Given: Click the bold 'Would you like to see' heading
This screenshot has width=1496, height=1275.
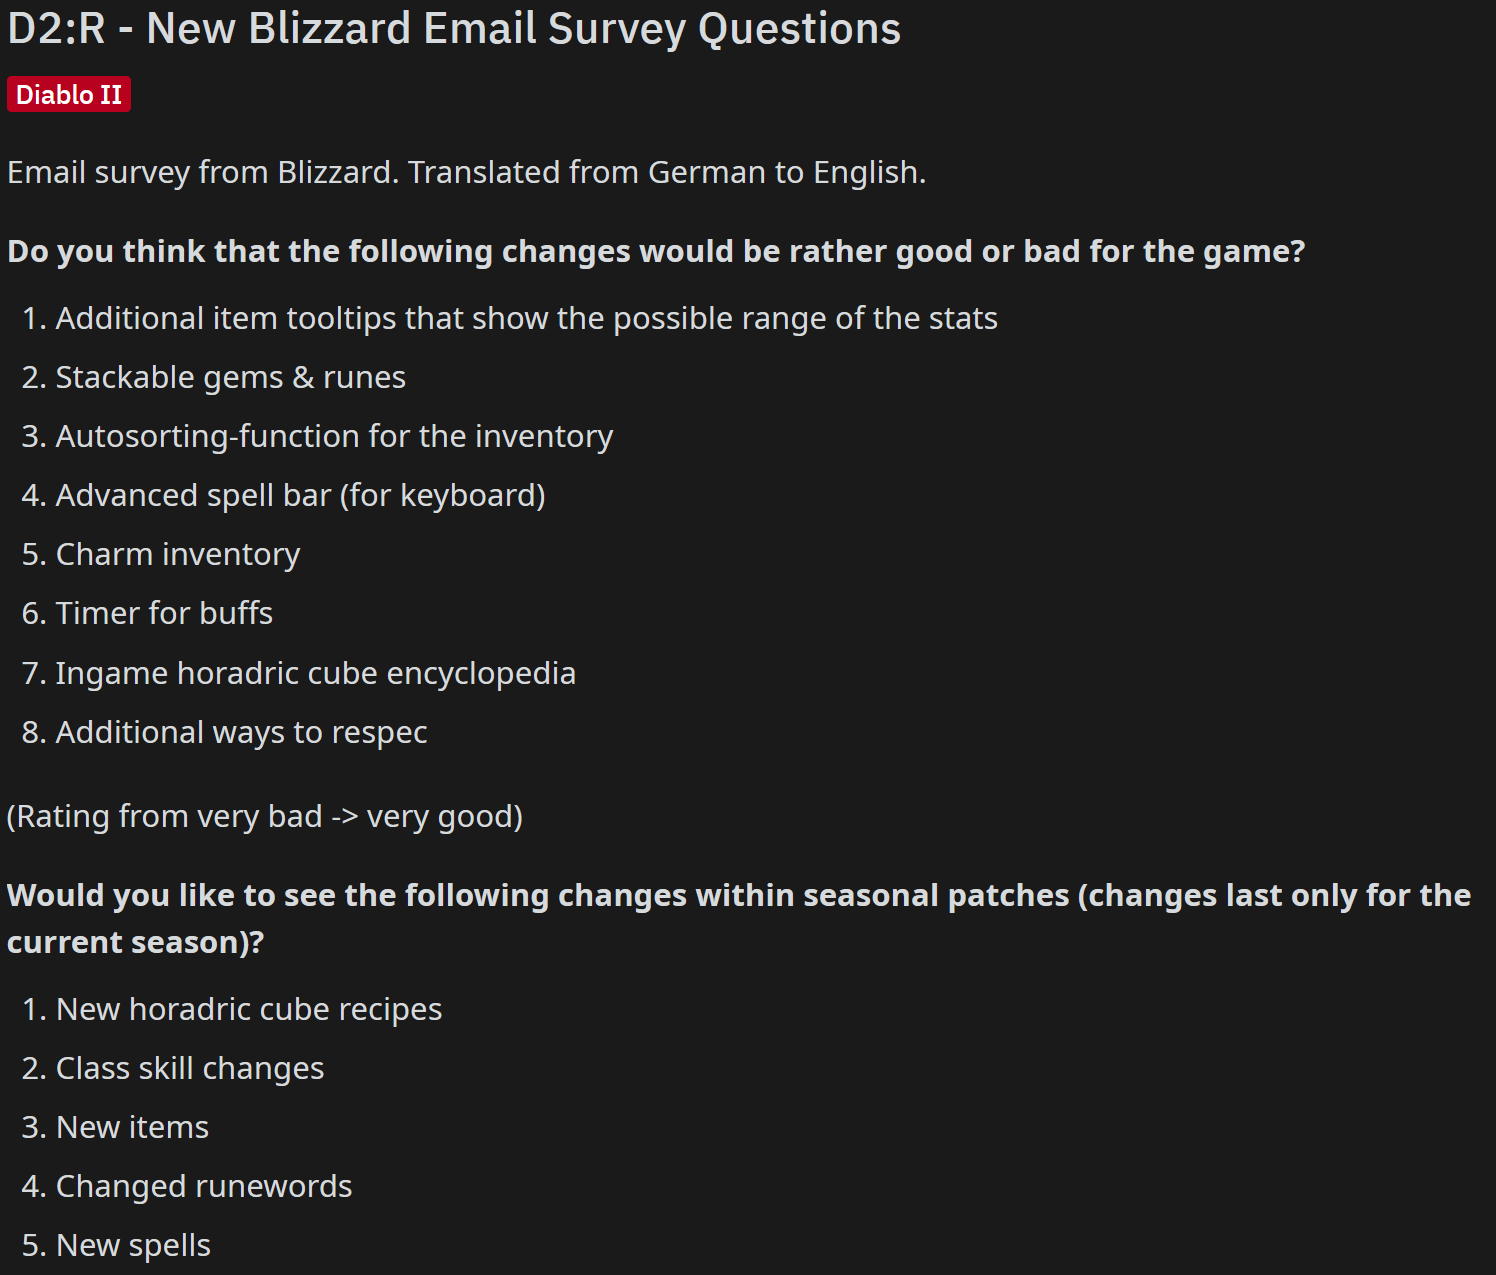Looking at the screenshot, I should click(738, 896).
